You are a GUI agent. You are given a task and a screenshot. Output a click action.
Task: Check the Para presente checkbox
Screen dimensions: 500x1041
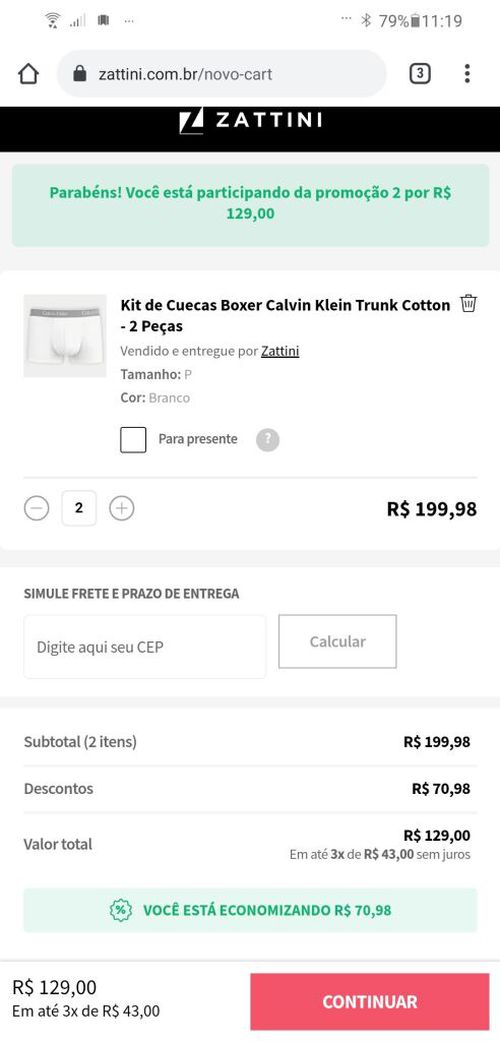pos(133,440)
